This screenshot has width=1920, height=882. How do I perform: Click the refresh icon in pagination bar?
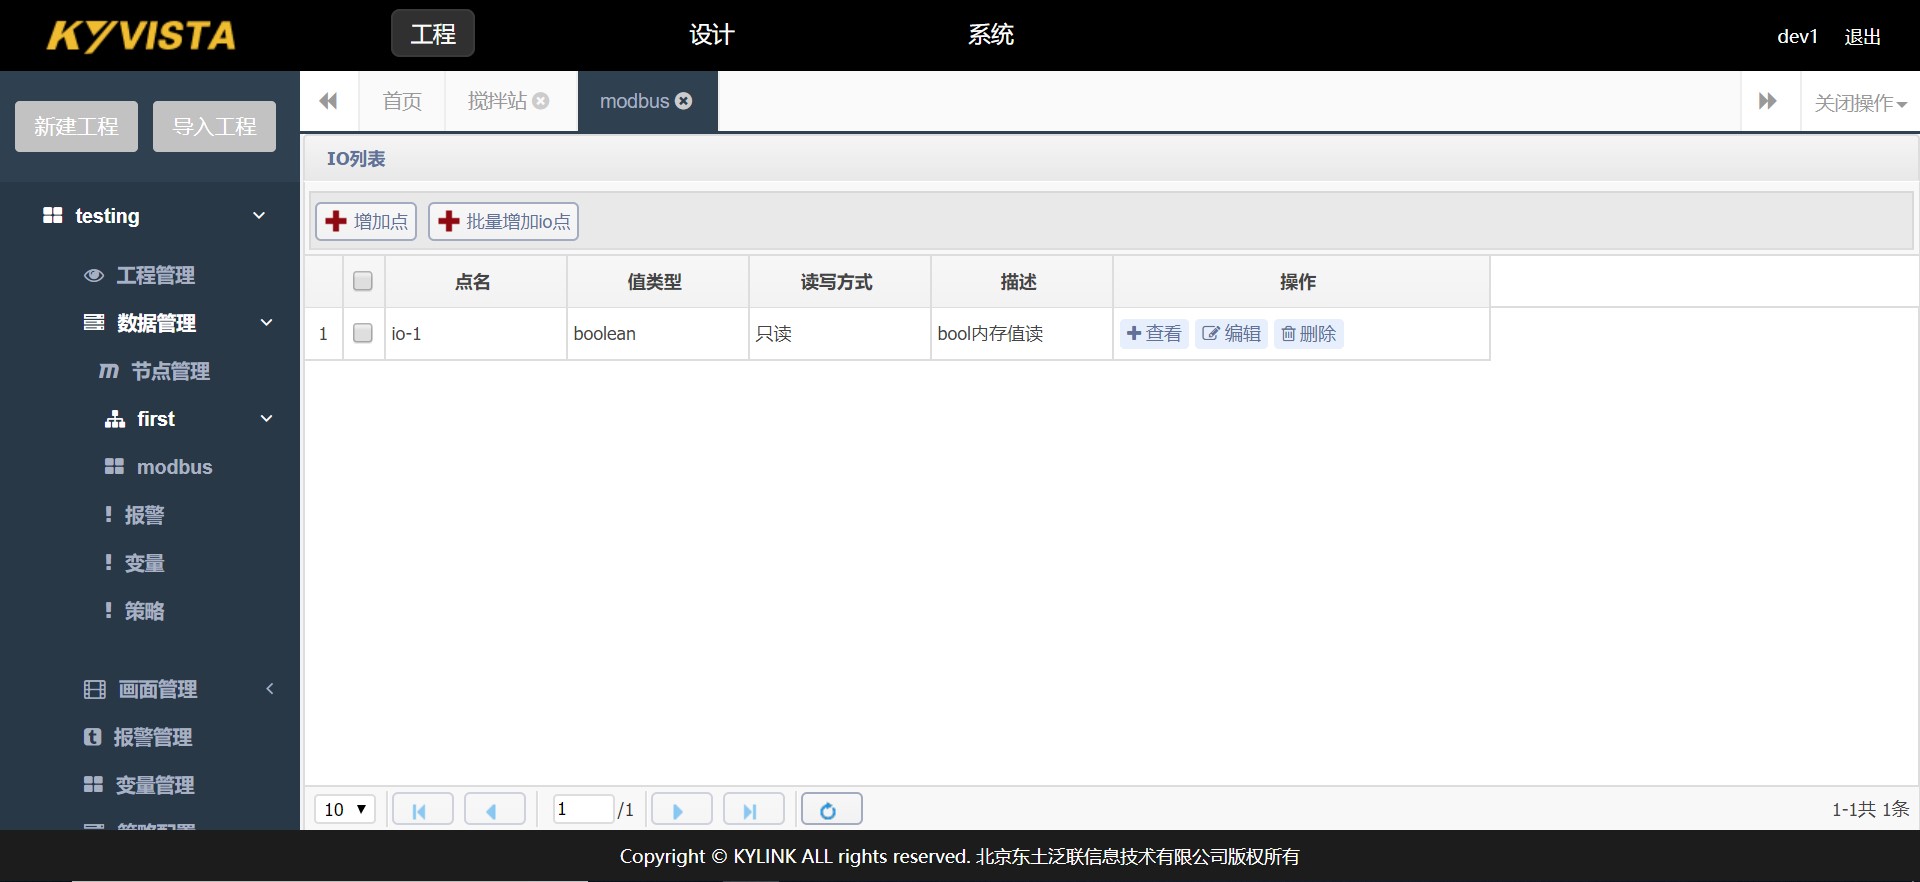click(830, 810)
